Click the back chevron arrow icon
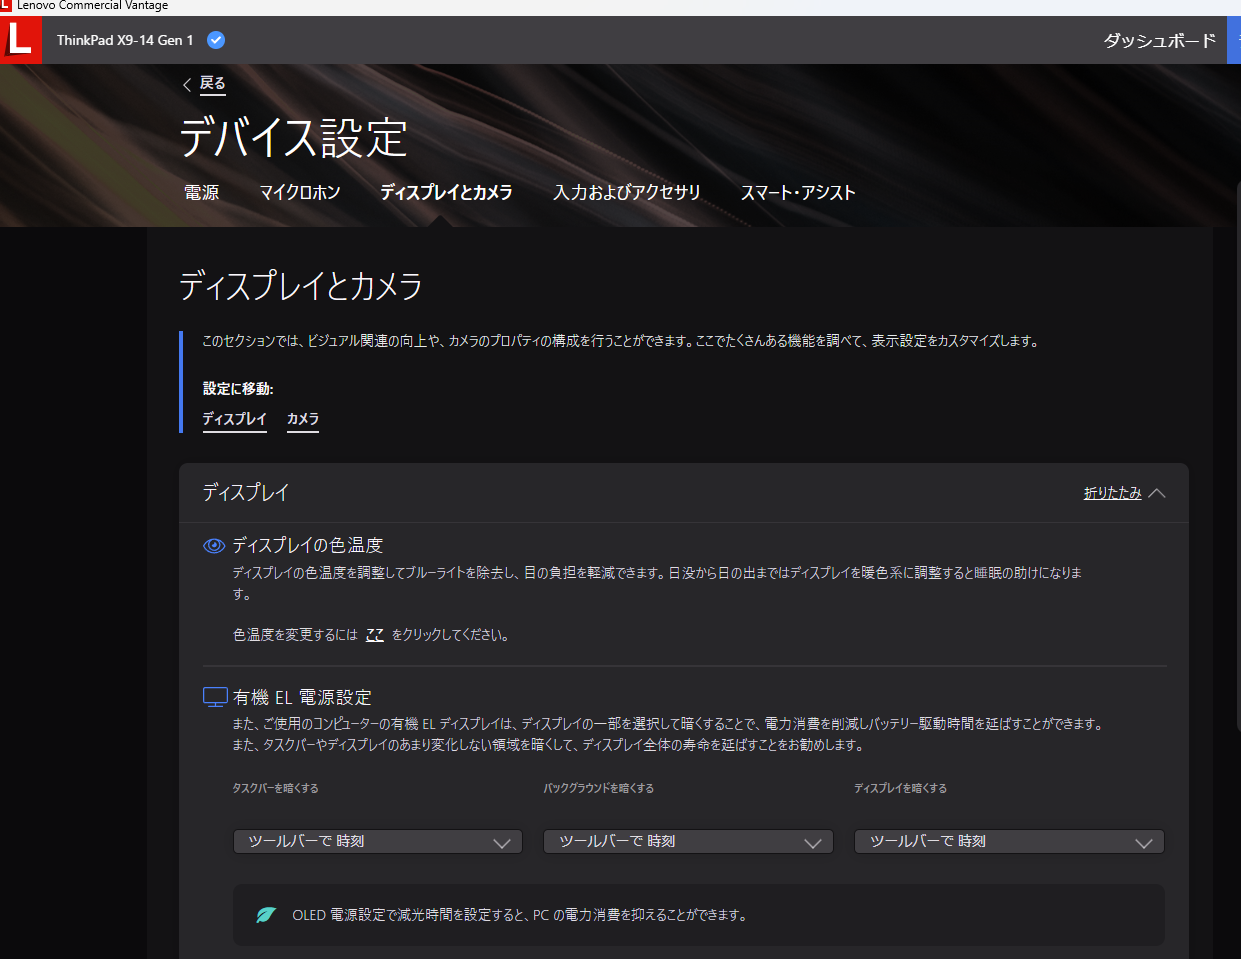 click(x=187, y=85)
